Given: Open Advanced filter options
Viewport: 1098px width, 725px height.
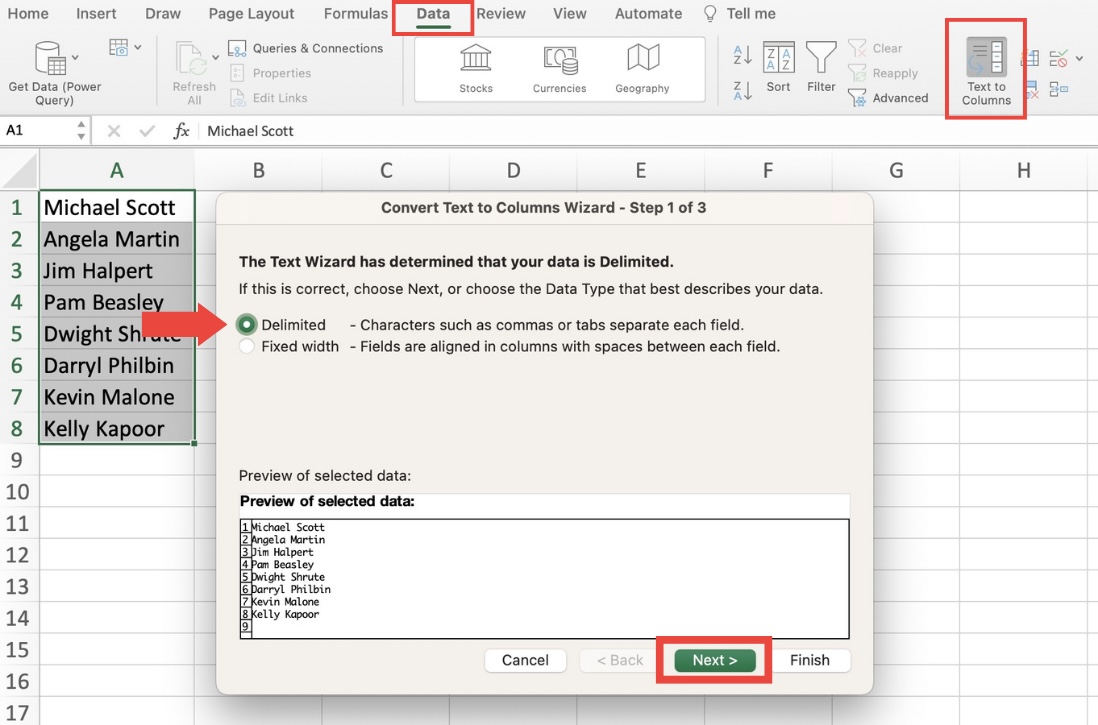Looking at the screenshot, I should 888,98.
